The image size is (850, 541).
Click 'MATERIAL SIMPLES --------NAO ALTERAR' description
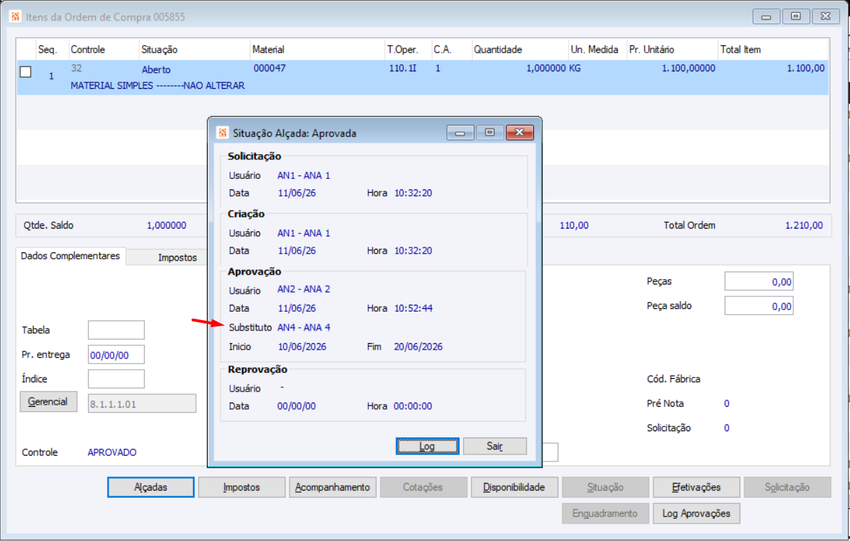tap(158, 86)
